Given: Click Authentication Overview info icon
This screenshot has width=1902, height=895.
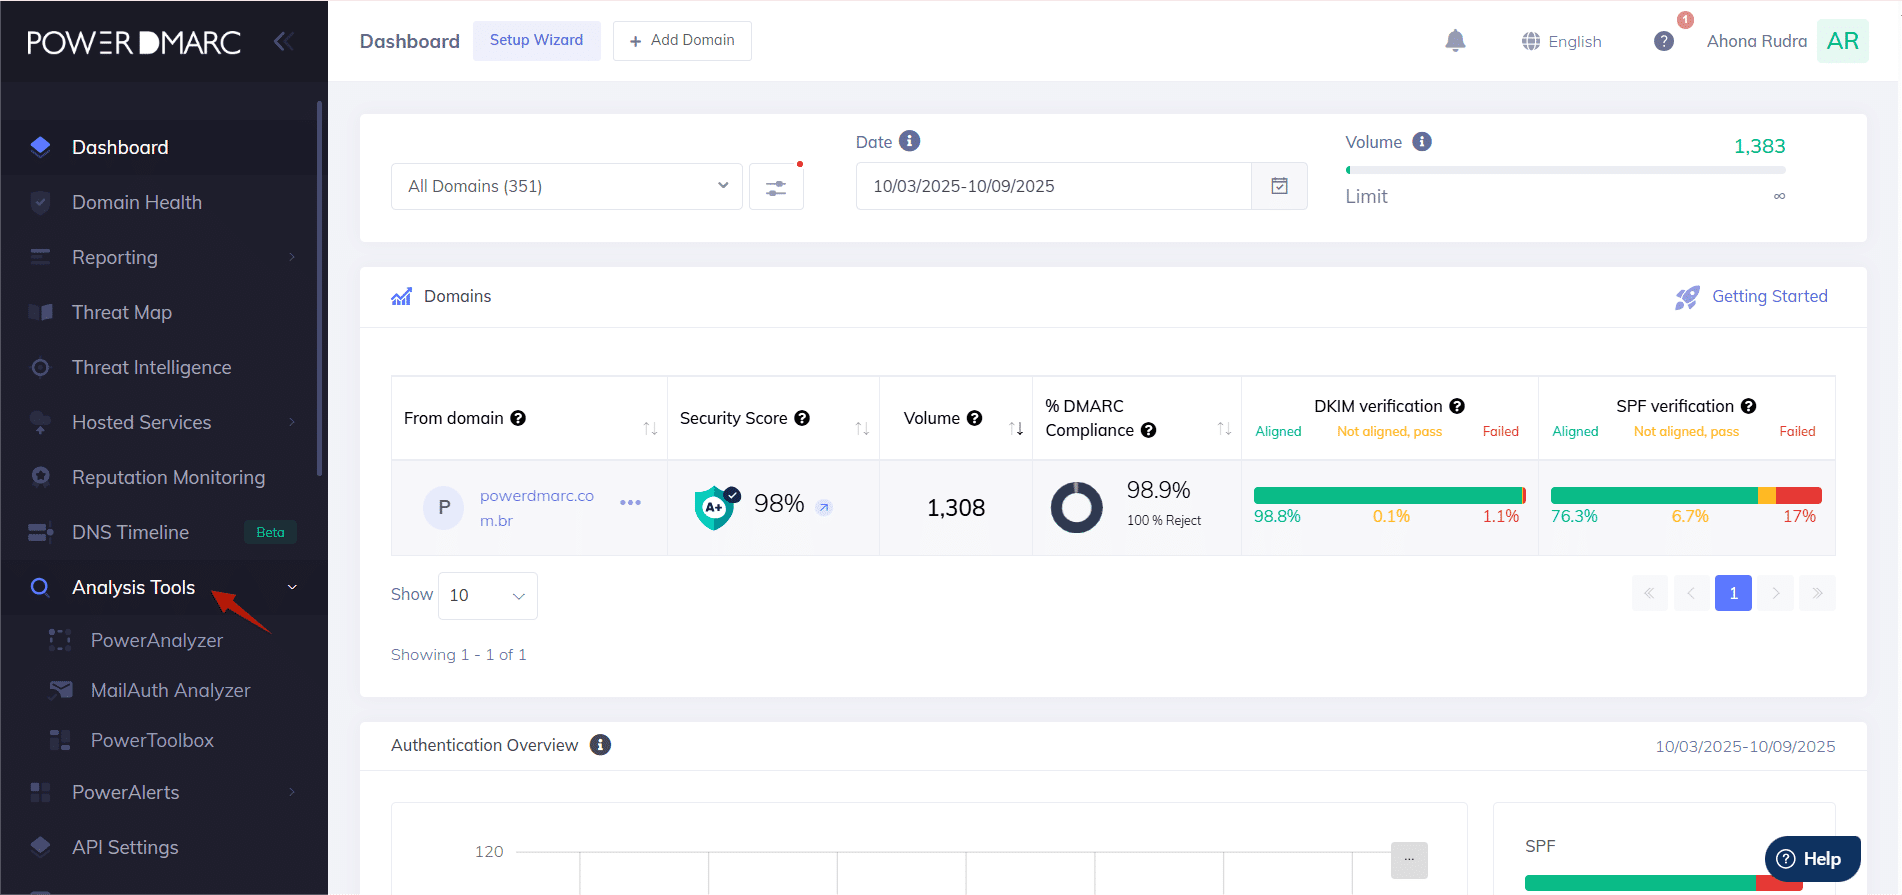Looking at the screenshot, I should click(600, 745).
